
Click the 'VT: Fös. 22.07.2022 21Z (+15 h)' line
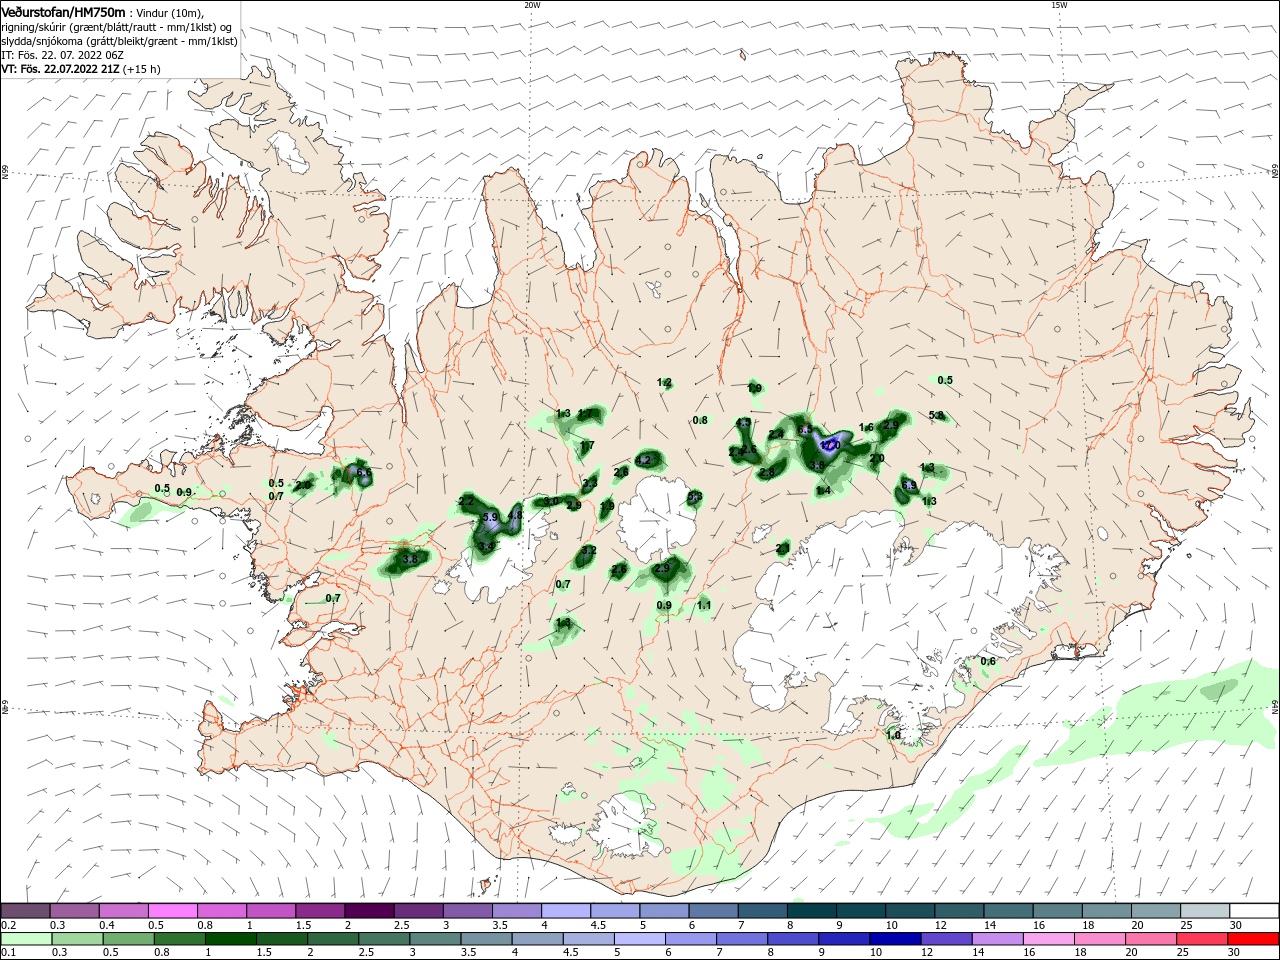tap(81, 69)
